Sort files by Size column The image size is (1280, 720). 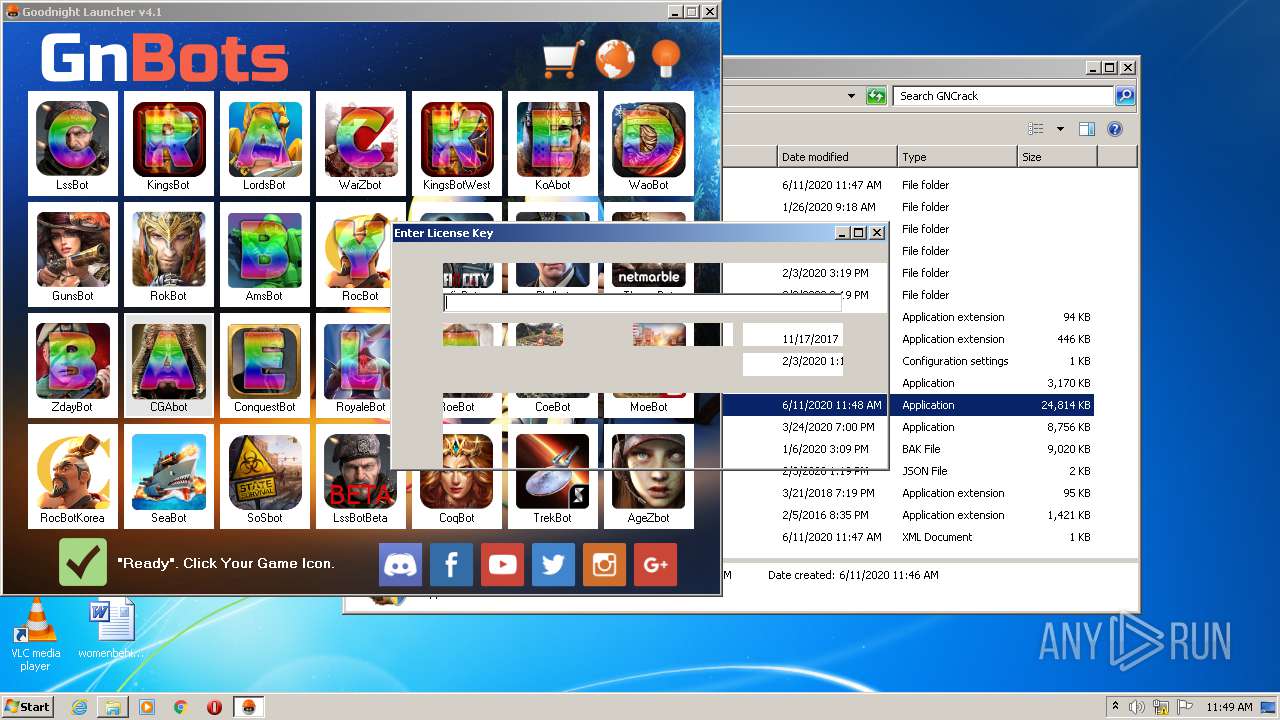tap(1057, 157)
